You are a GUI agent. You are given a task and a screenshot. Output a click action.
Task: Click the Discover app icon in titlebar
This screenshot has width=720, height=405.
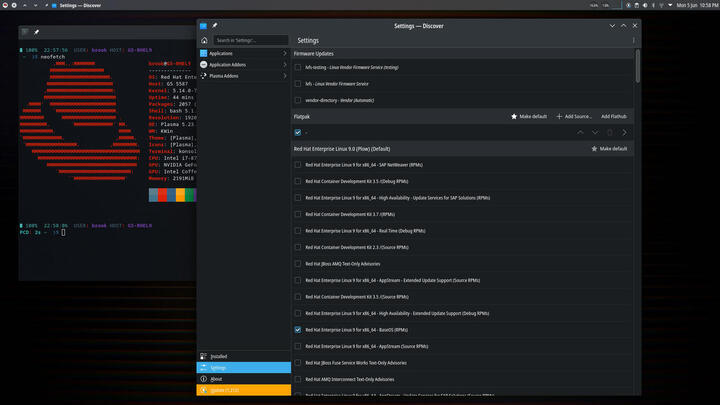point(203,26)
